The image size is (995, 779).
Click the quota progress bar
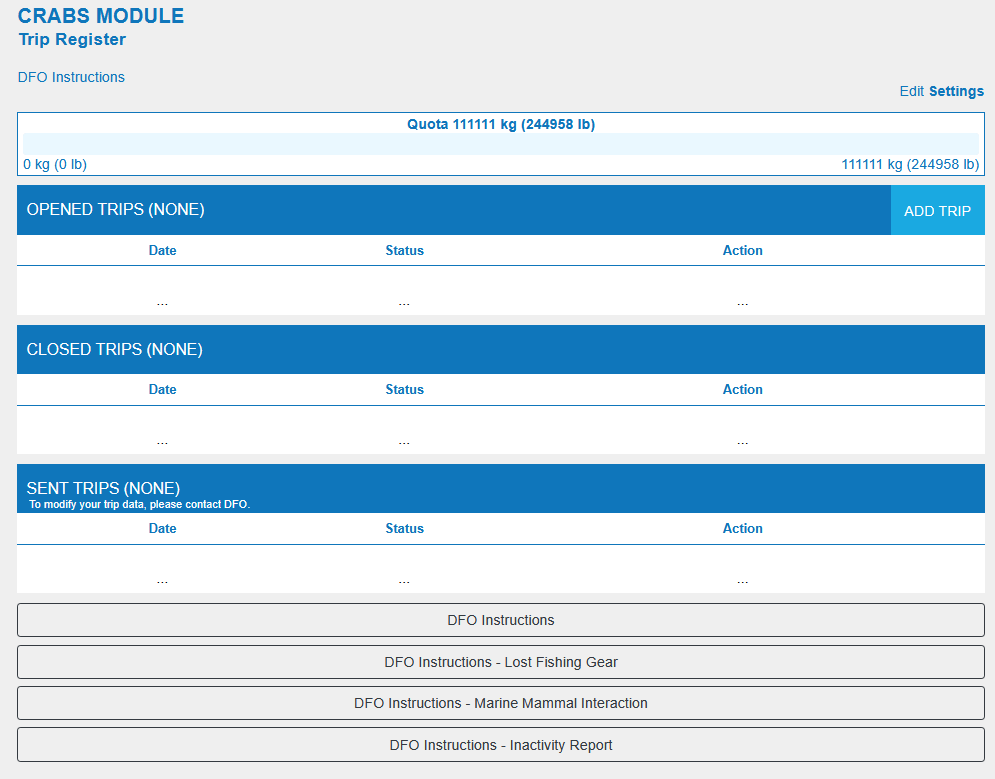click(500, 144)
